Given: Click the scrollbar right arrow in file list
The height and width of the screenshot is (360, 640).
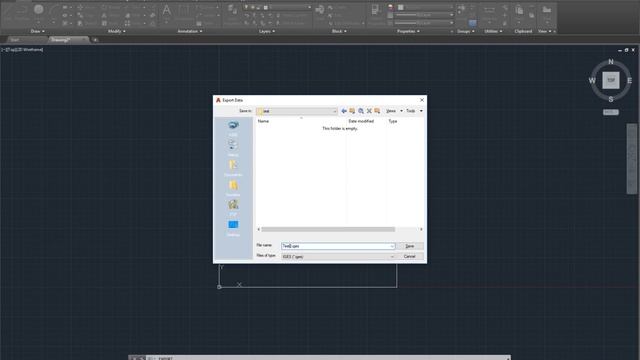Looking at the screenshot, I should [421, 229].
